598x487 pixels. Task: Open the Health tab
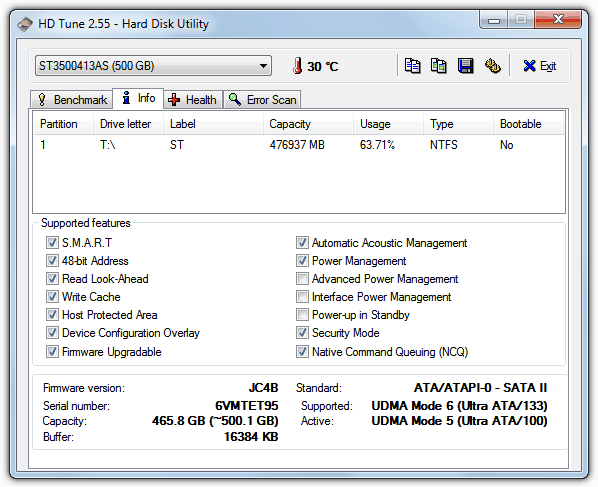pos(193,100)
